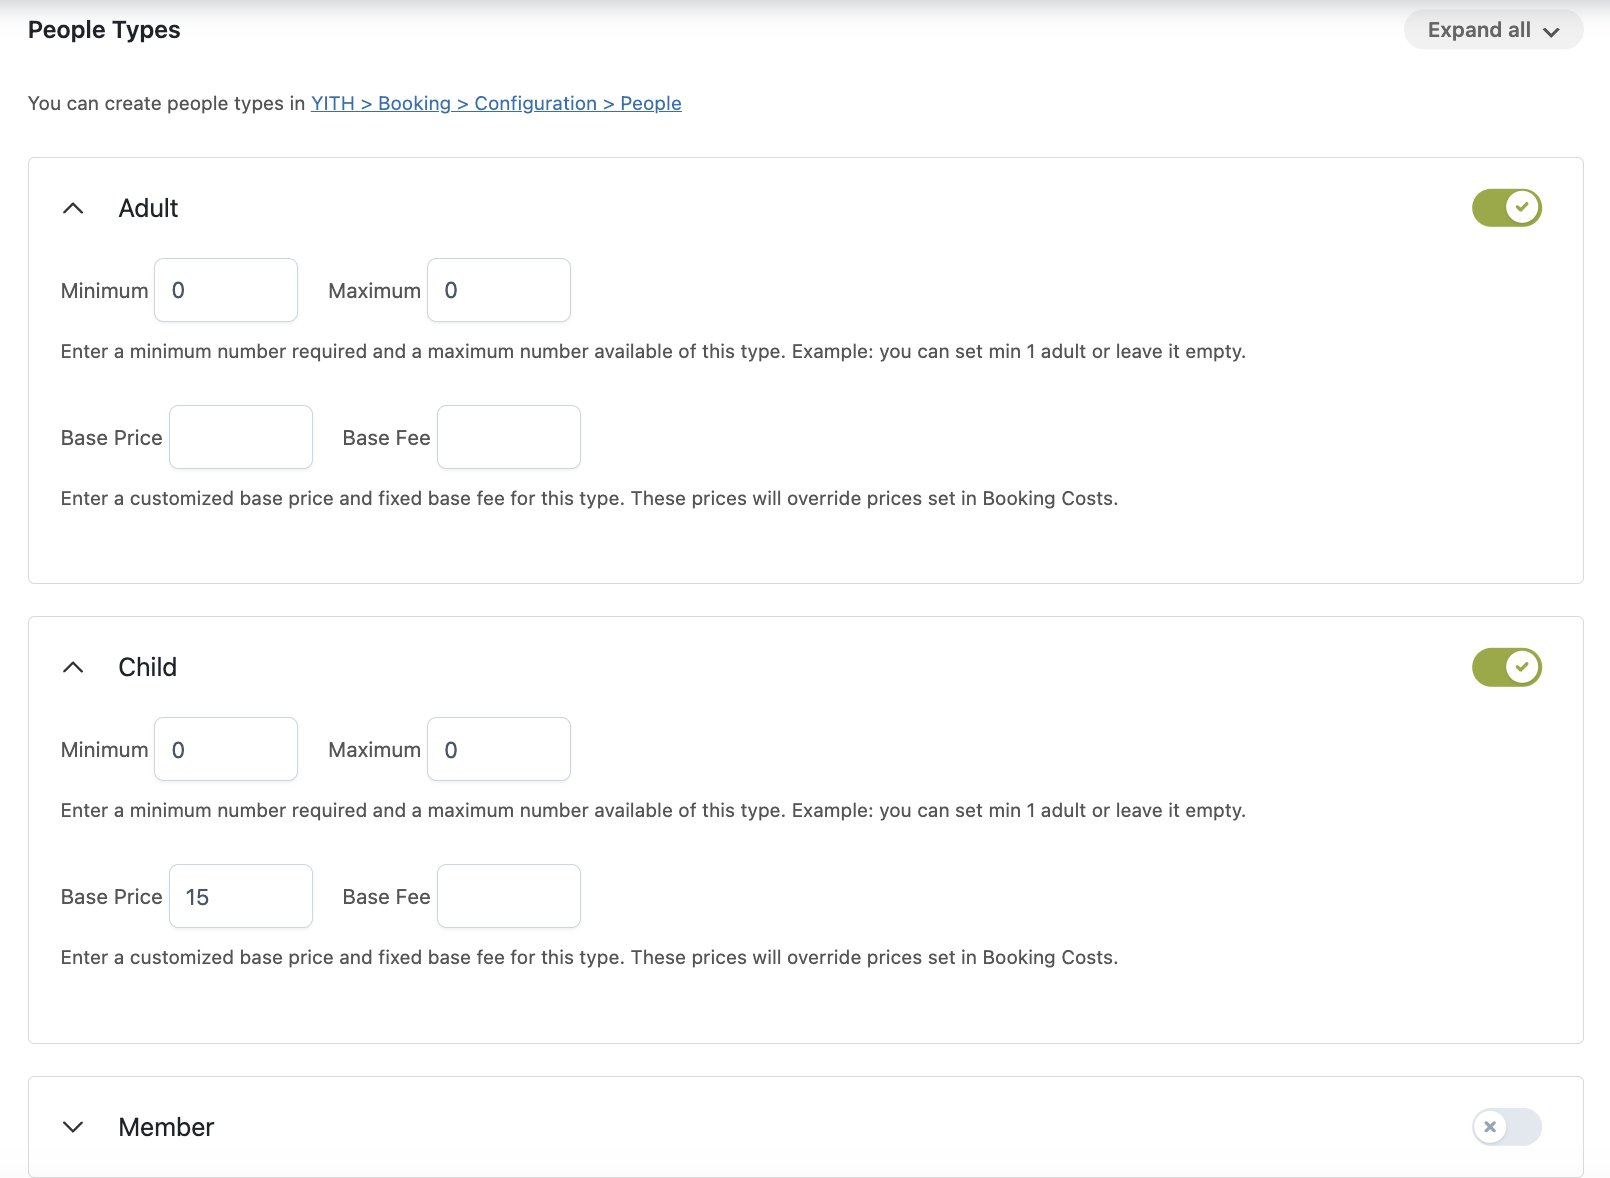Image resolution: width=1610 pixels, height=1178 pixels.
Task: Click the Child Base Fee field
Action: tap(509, 896)
